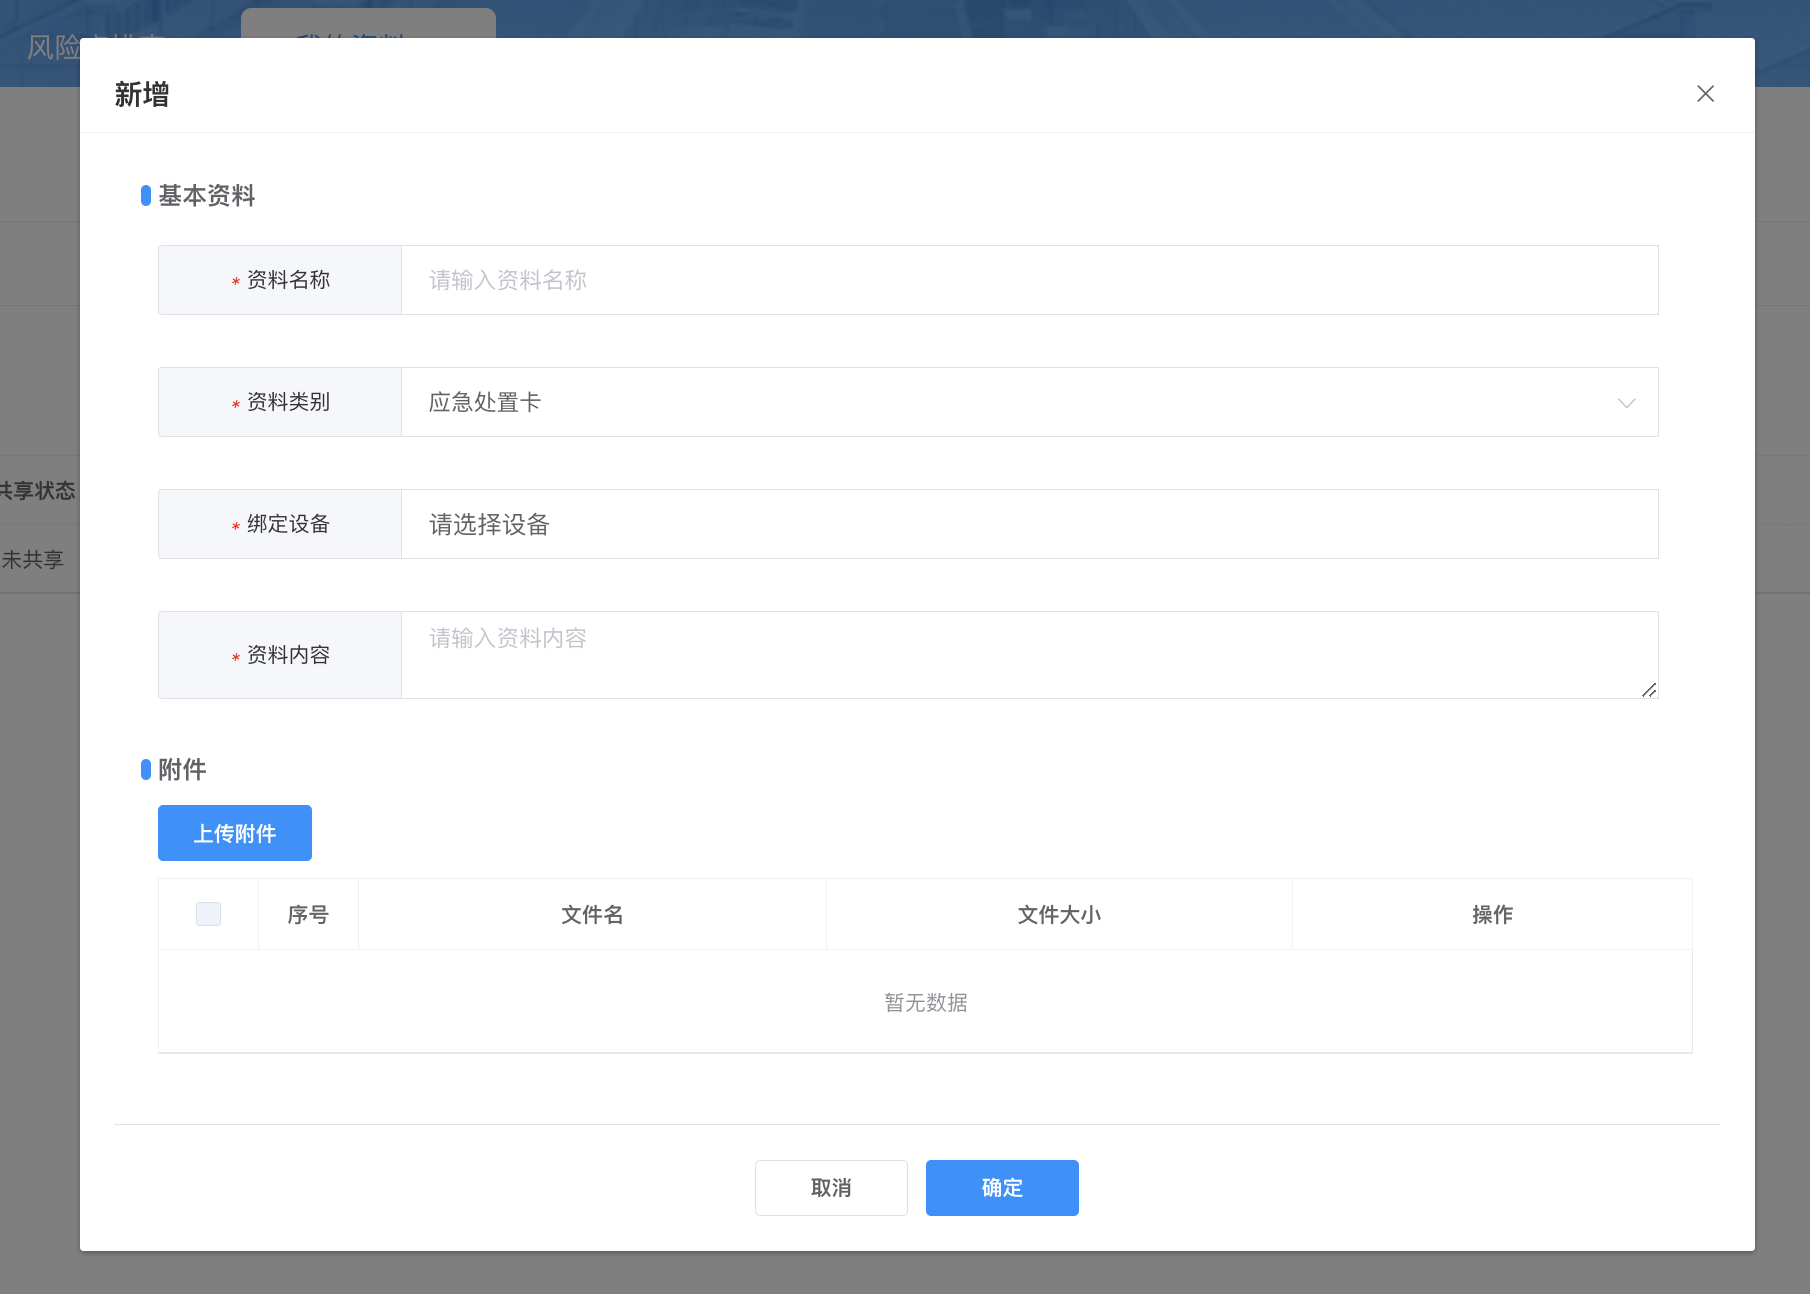Click the 附件 section heading
The height and width of the screenshot is (1294, 1810).
(x=182, y=770)
